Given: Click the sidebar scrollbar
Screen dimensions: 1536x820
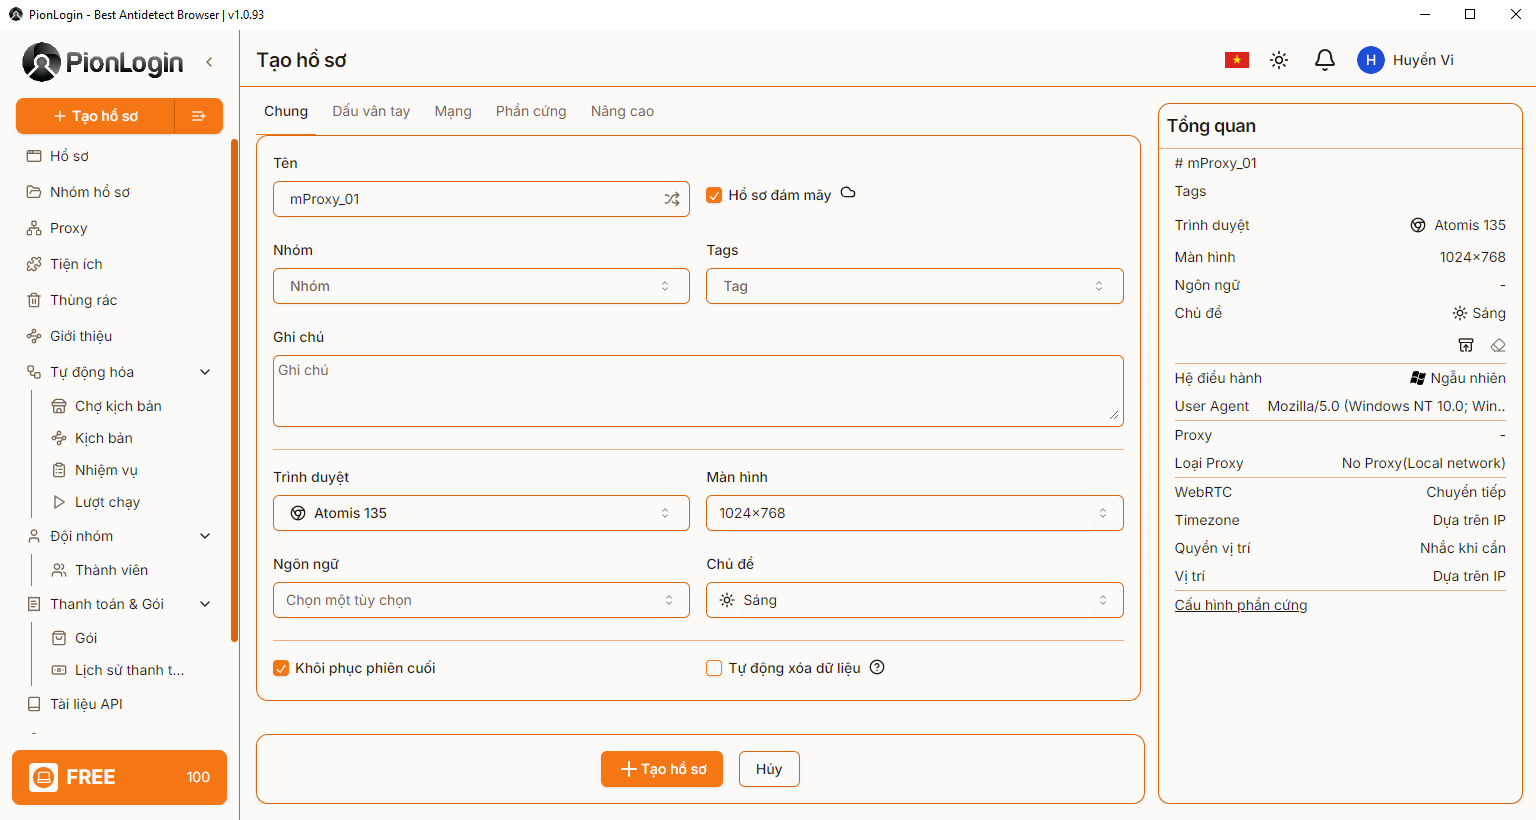Looking at the screenshot, I should coord(234,390).
